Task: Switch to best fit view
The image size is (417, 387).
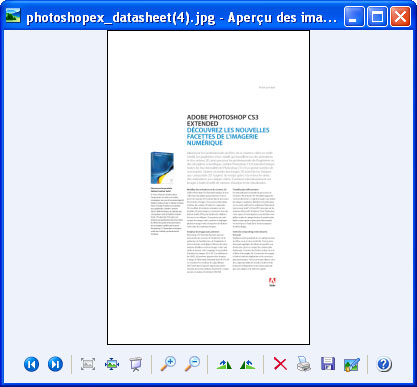Action: [x=88, y=364]
